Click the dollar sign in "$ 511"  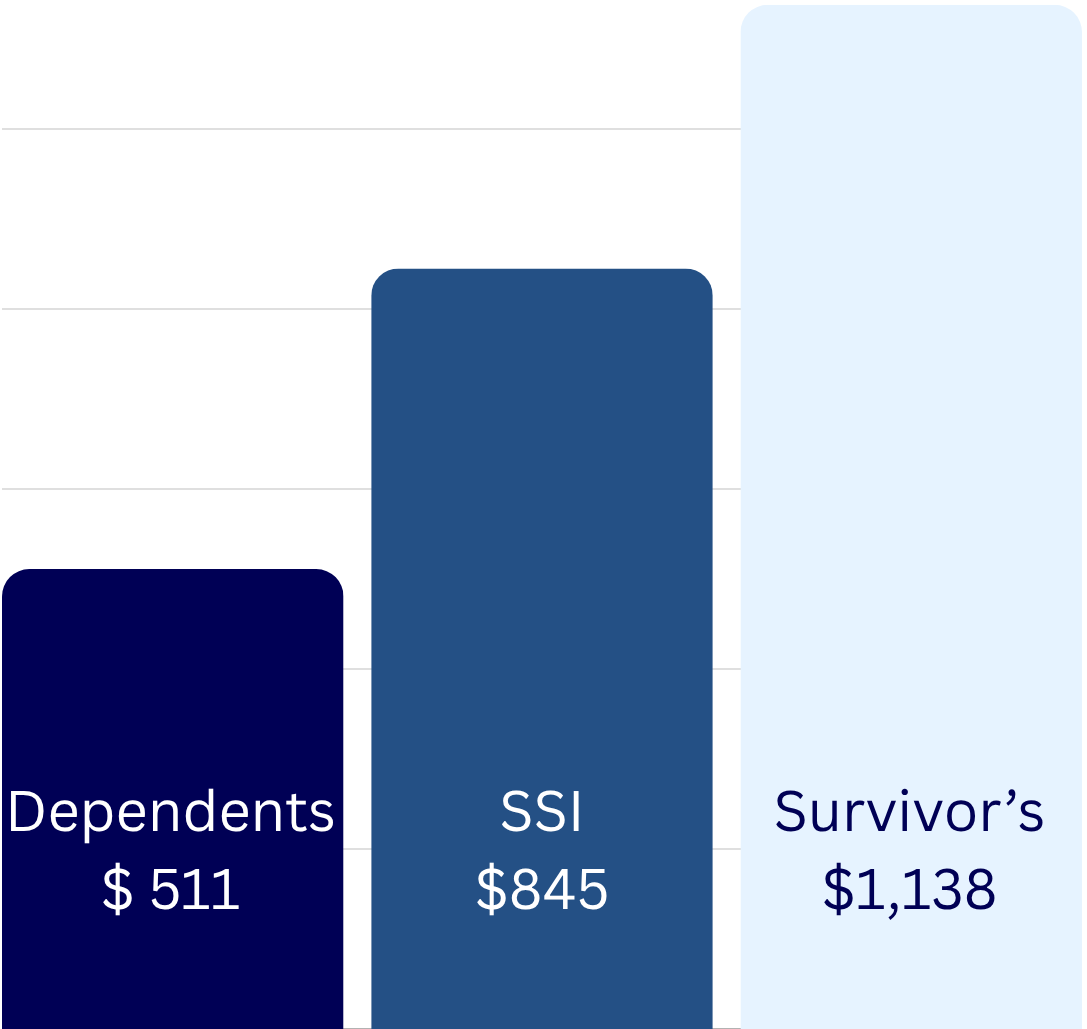(117, 890)
